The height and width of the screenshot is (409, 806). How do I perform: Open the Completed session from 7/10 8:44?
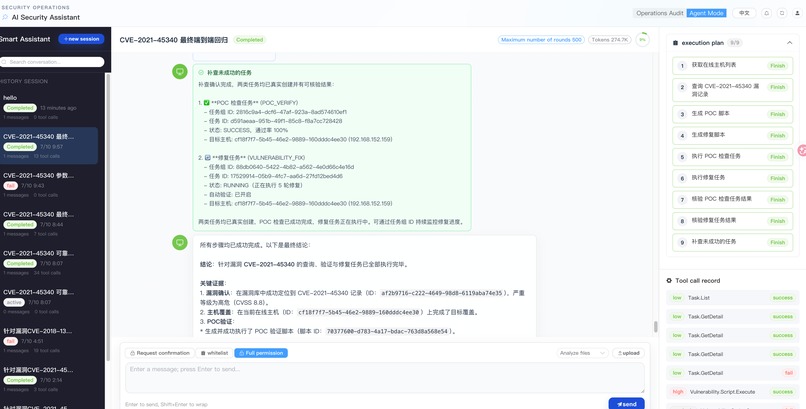[49, 224]
